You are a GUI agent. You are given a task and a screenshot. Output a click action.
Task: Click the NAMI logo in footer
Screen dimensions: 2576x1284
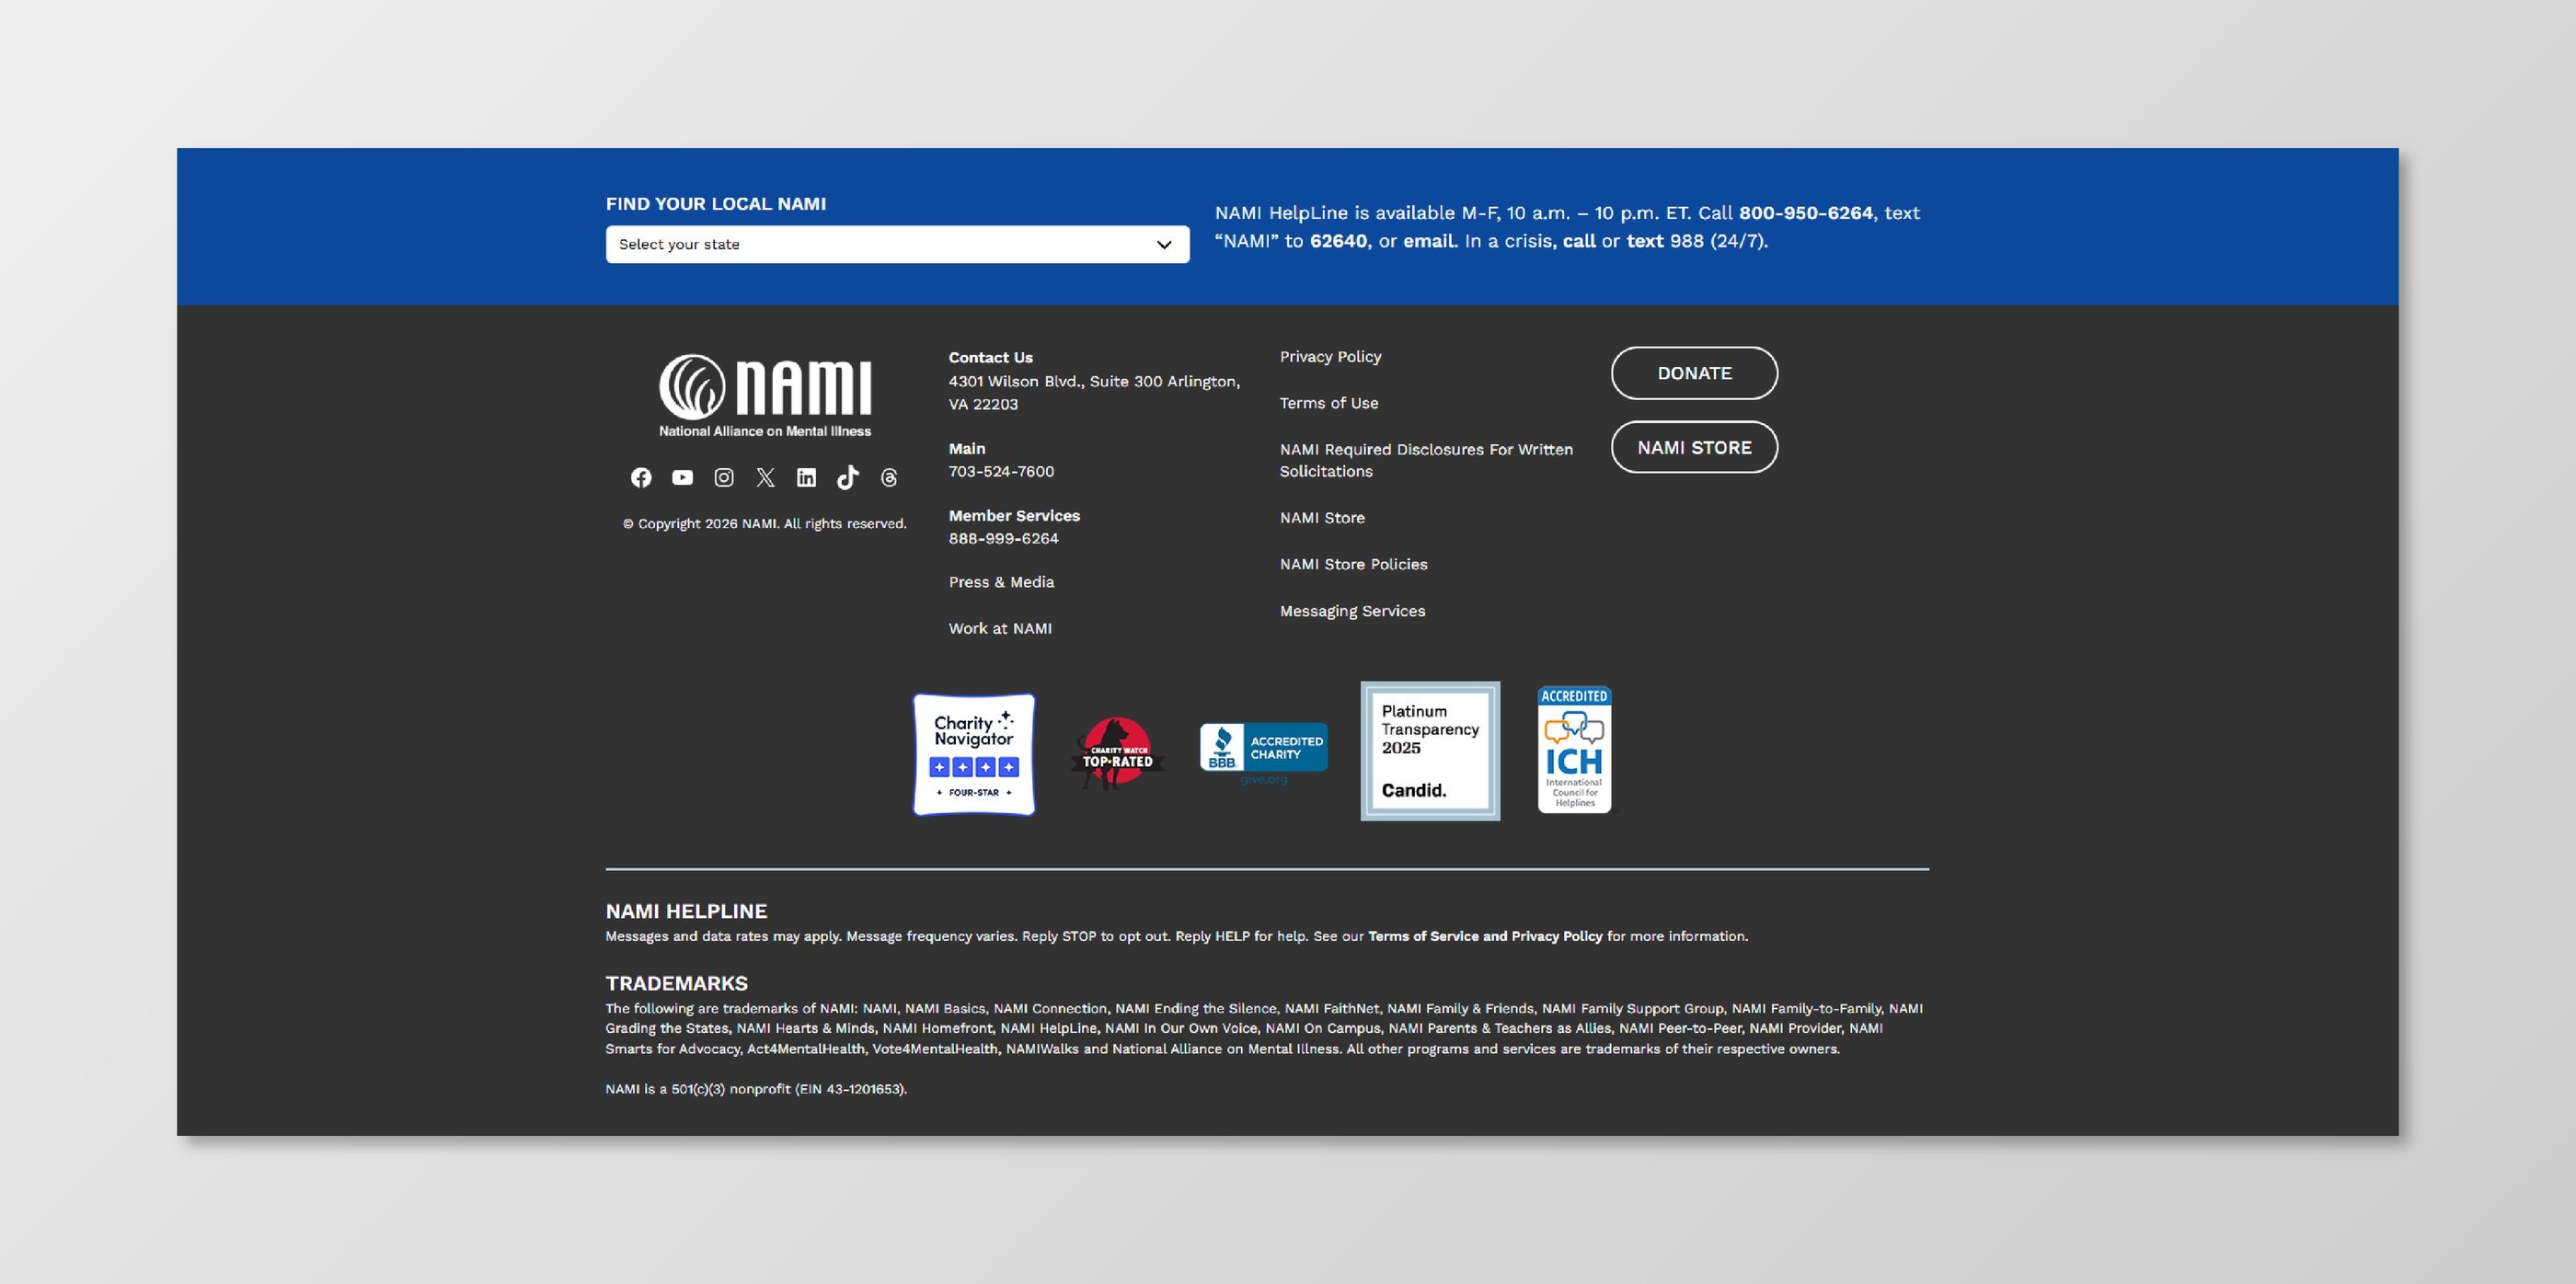click(x=765, y=396)
